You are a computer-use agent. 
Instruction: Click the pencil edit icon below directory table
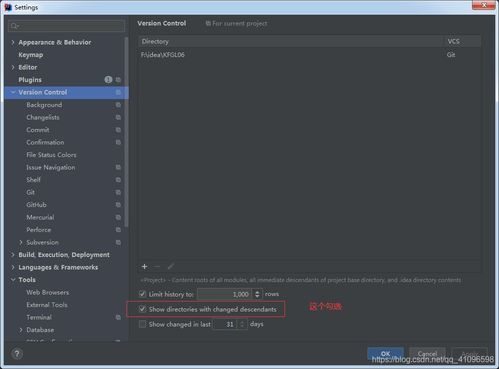click(x=171, y=266)
